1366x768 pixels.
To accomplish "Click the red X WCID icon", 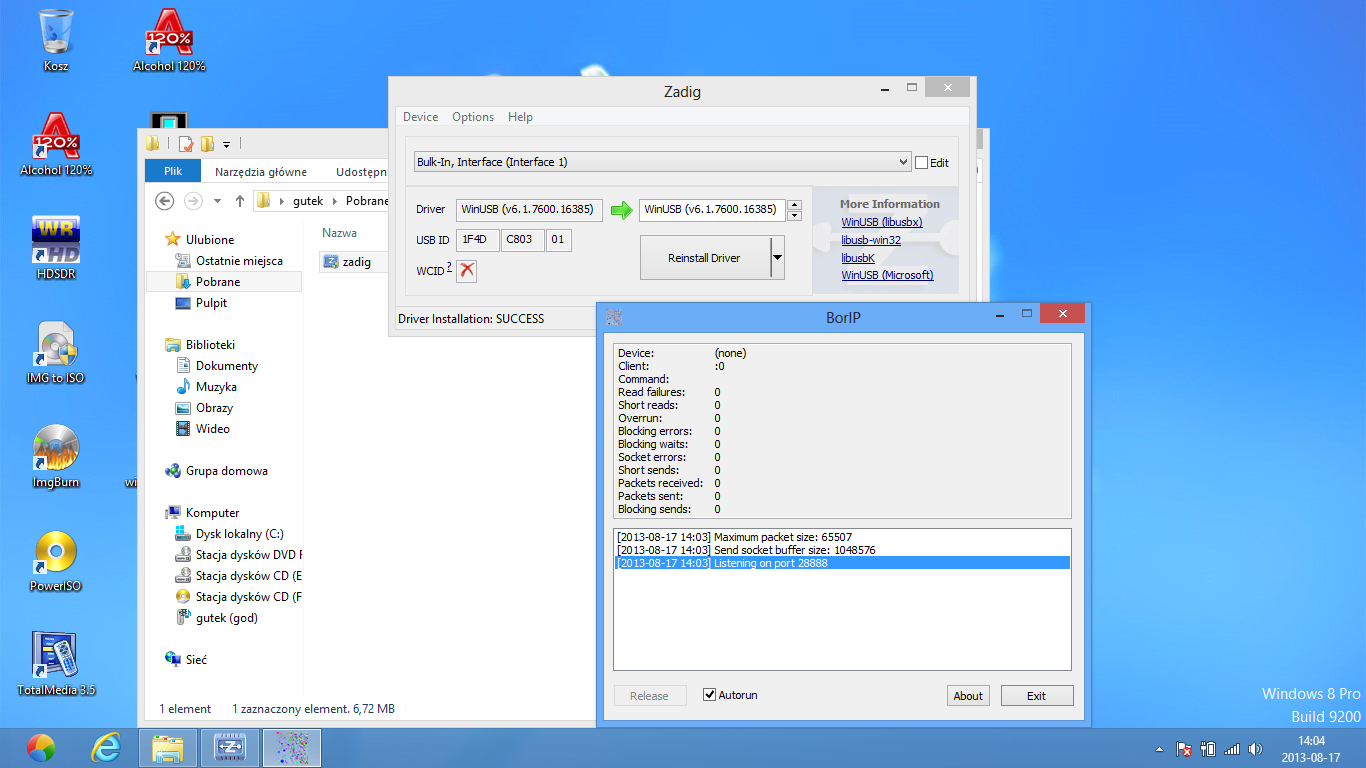I will coord(467,271).
